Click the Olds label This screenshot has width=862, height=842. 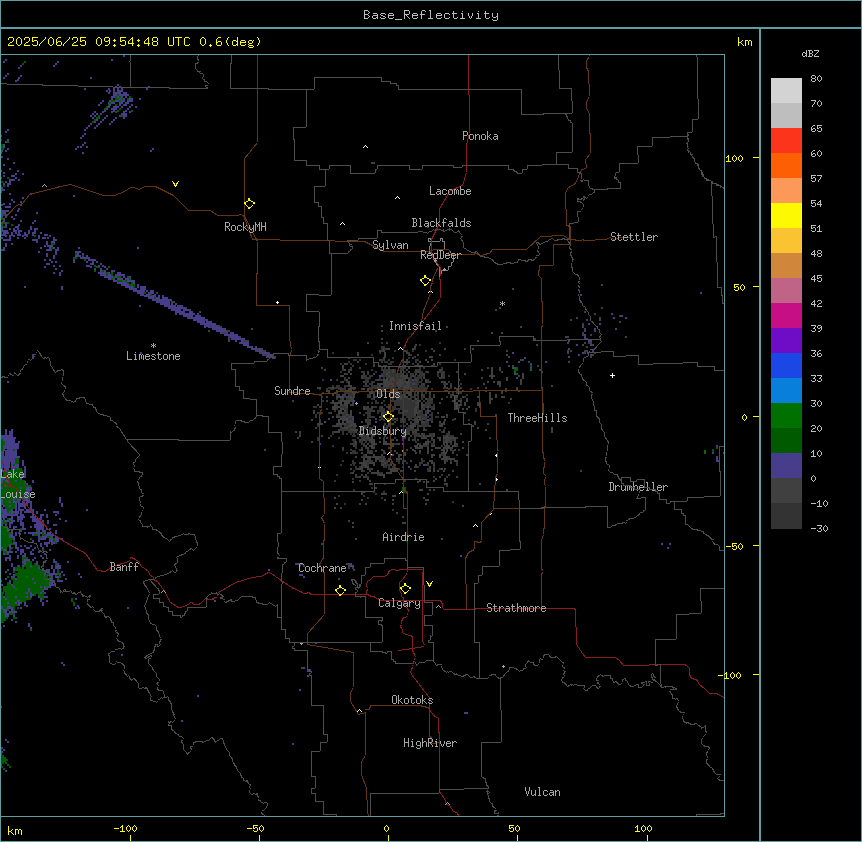388,394
